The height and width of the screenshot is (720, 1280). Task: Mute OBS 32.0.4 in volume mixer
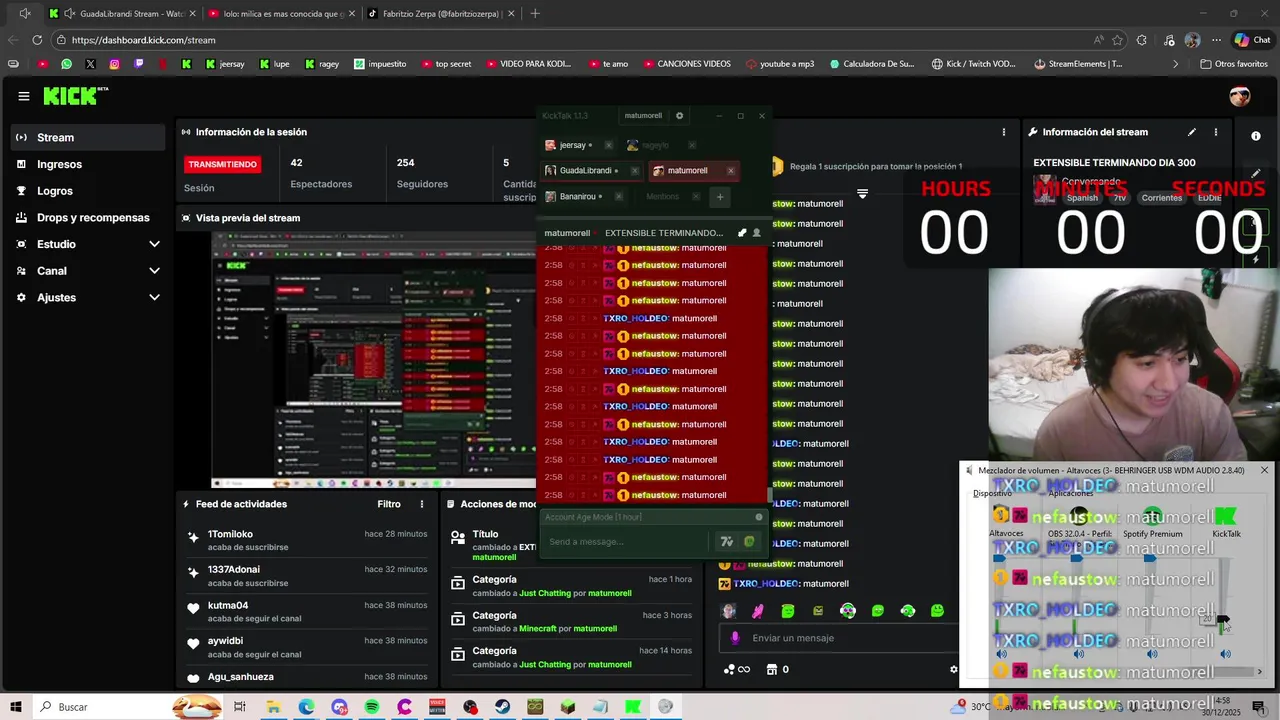pyautogui.click(x=1078, y=654)
